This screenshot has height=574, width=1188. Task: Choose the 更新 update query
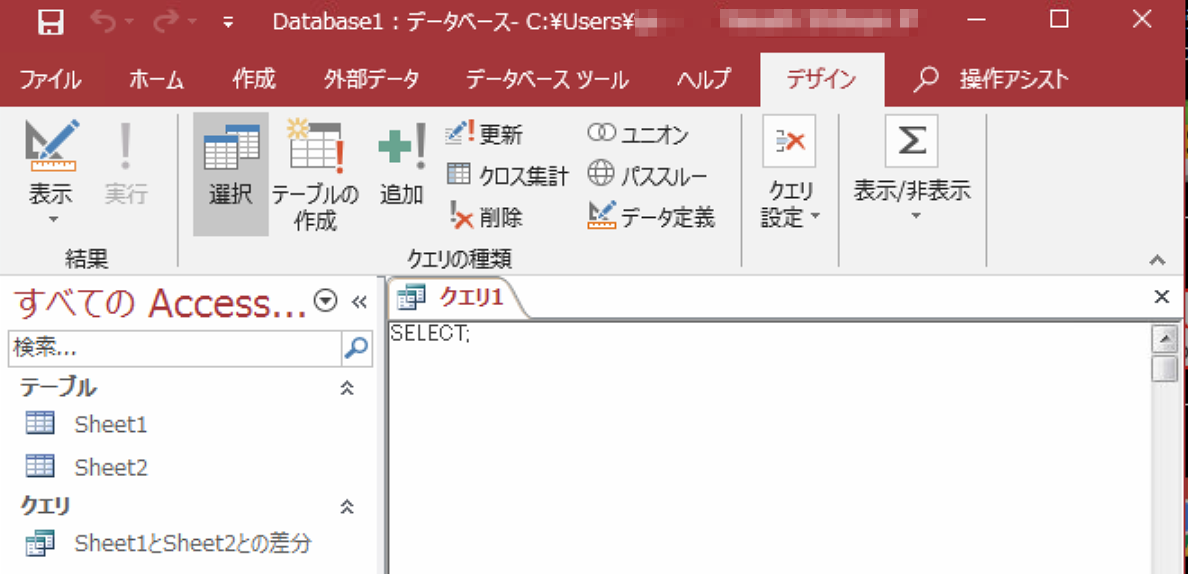click(x=483, y=135)
